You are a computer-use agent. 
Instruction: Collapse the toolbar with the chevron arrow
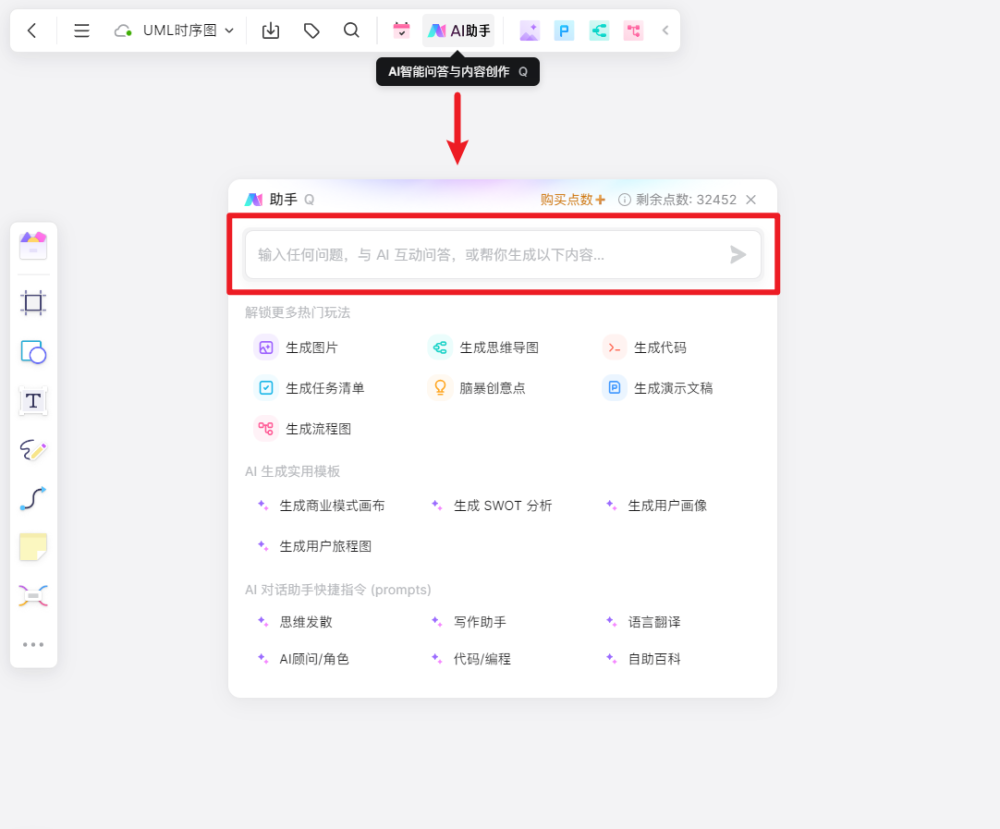(665, 31)
